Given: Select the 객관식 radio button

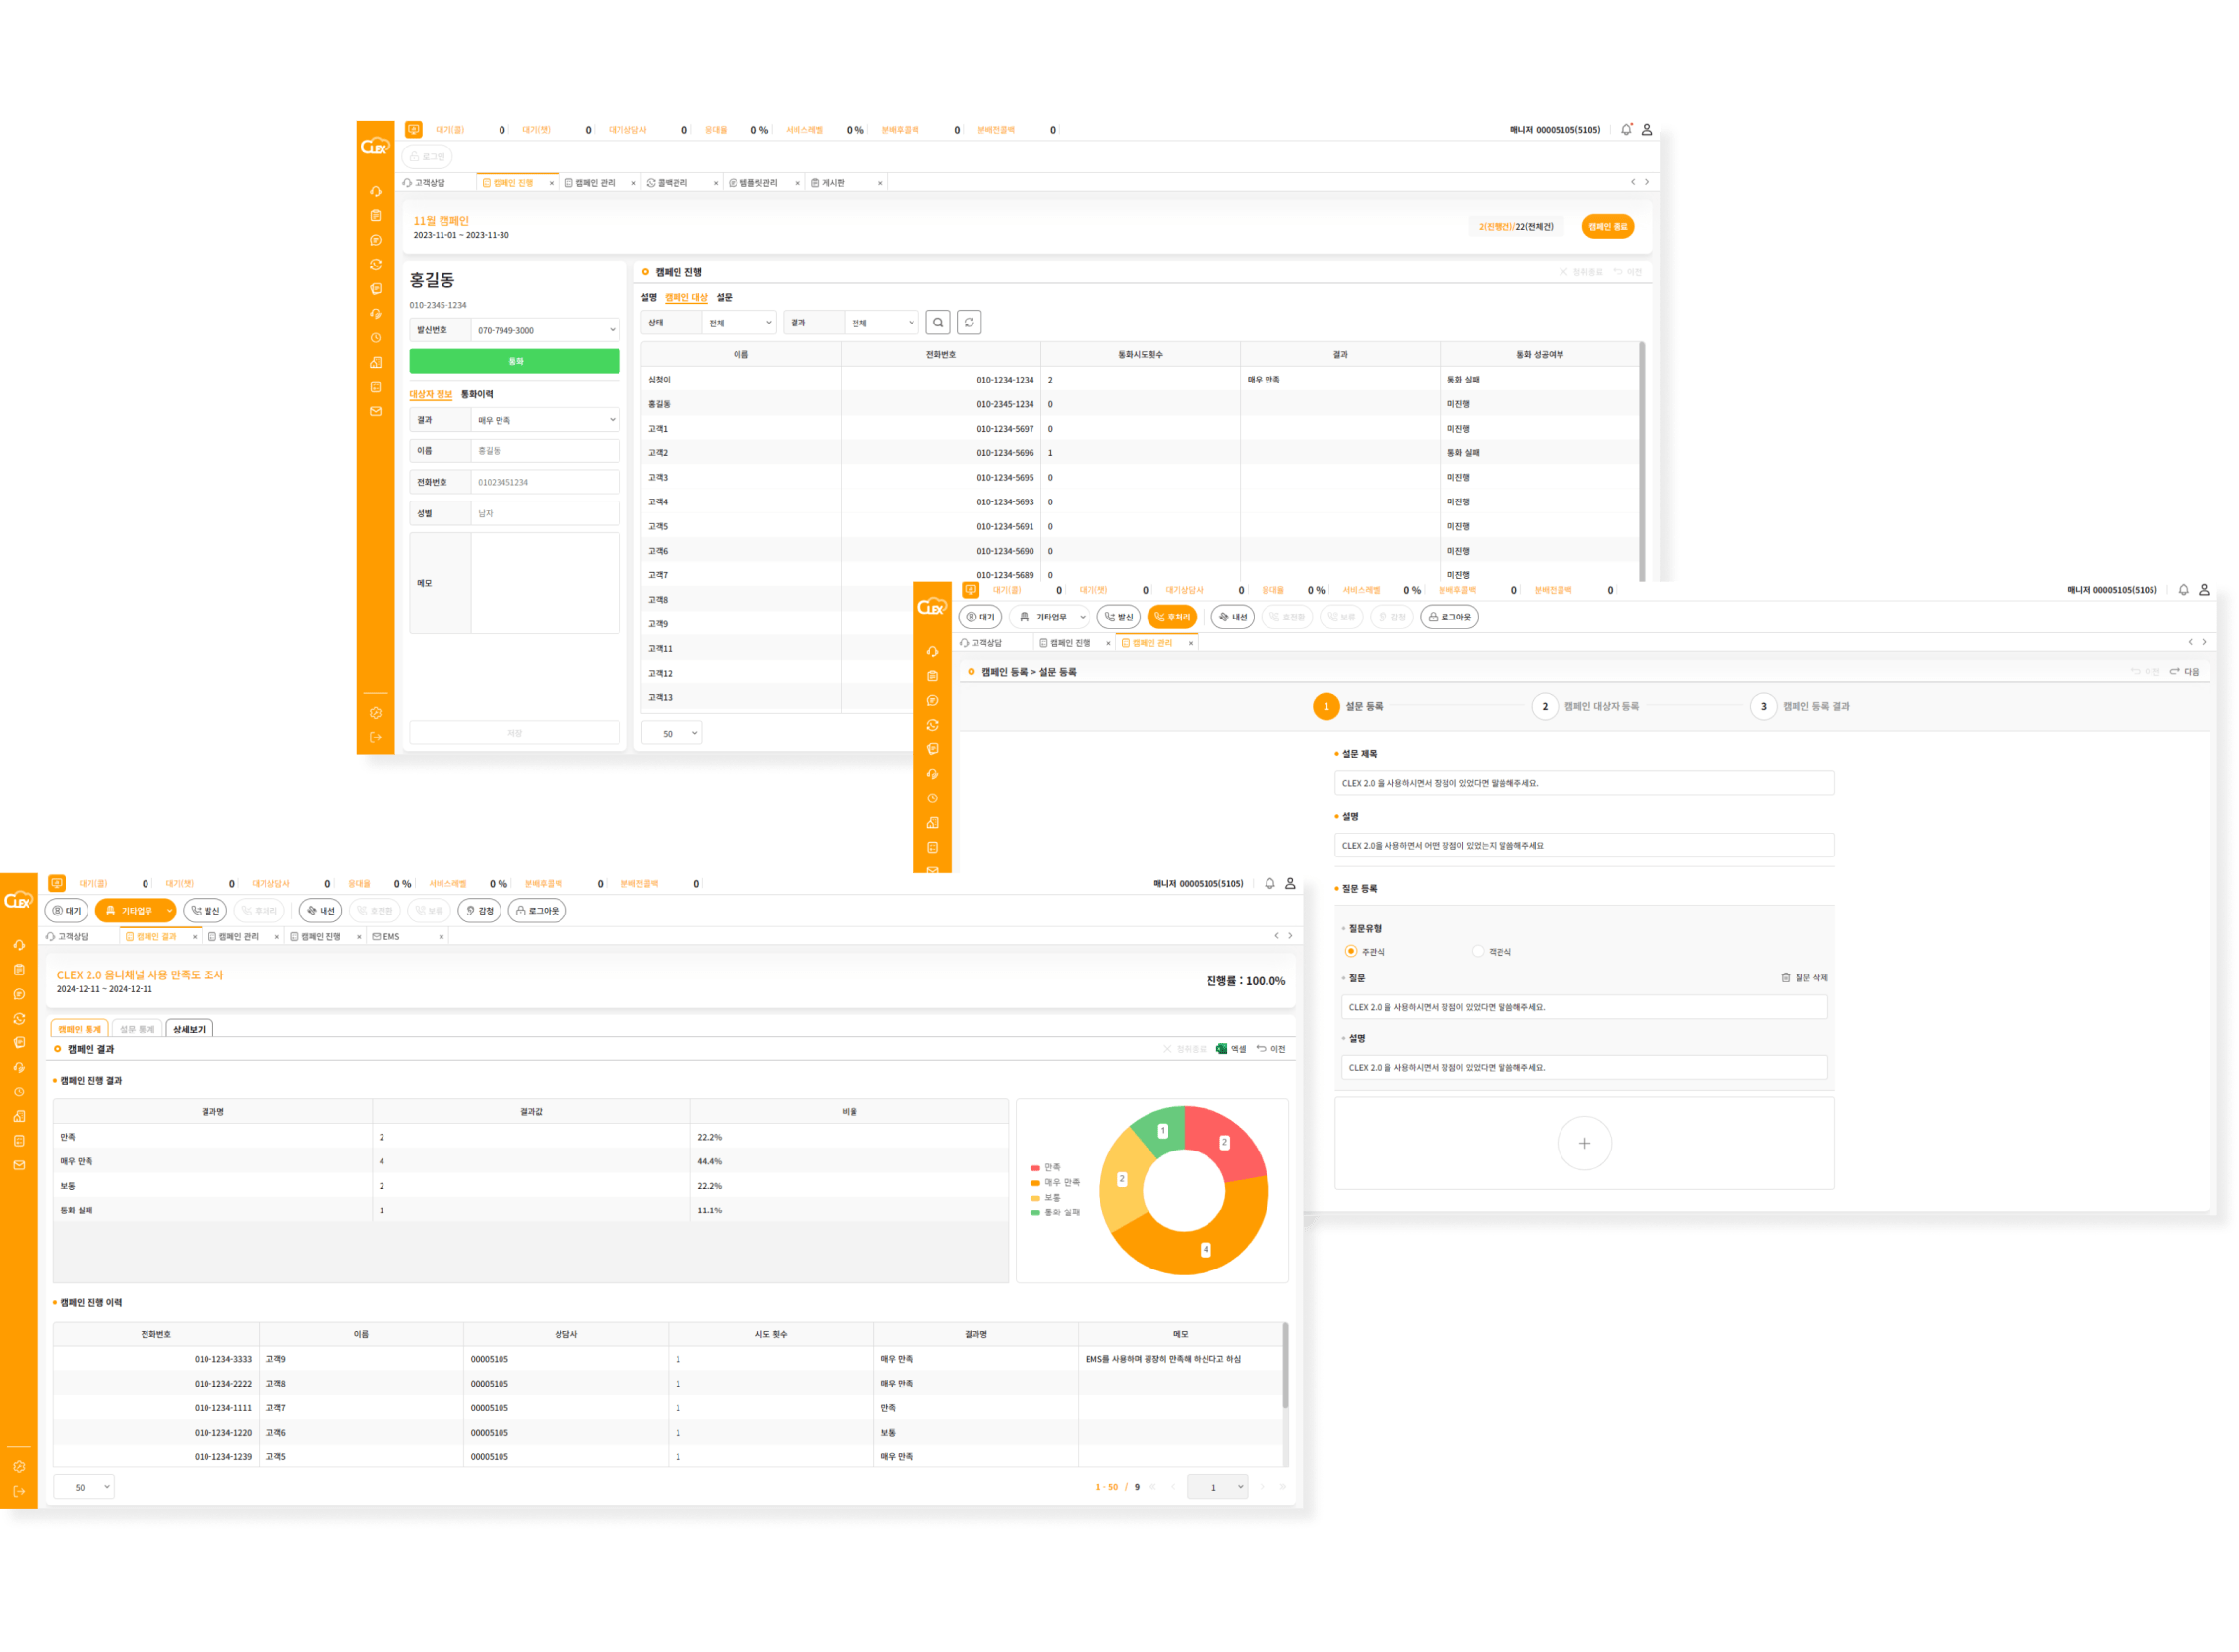Looking at the screenshot, I should pyautogui.click(x=1477, y=951).
